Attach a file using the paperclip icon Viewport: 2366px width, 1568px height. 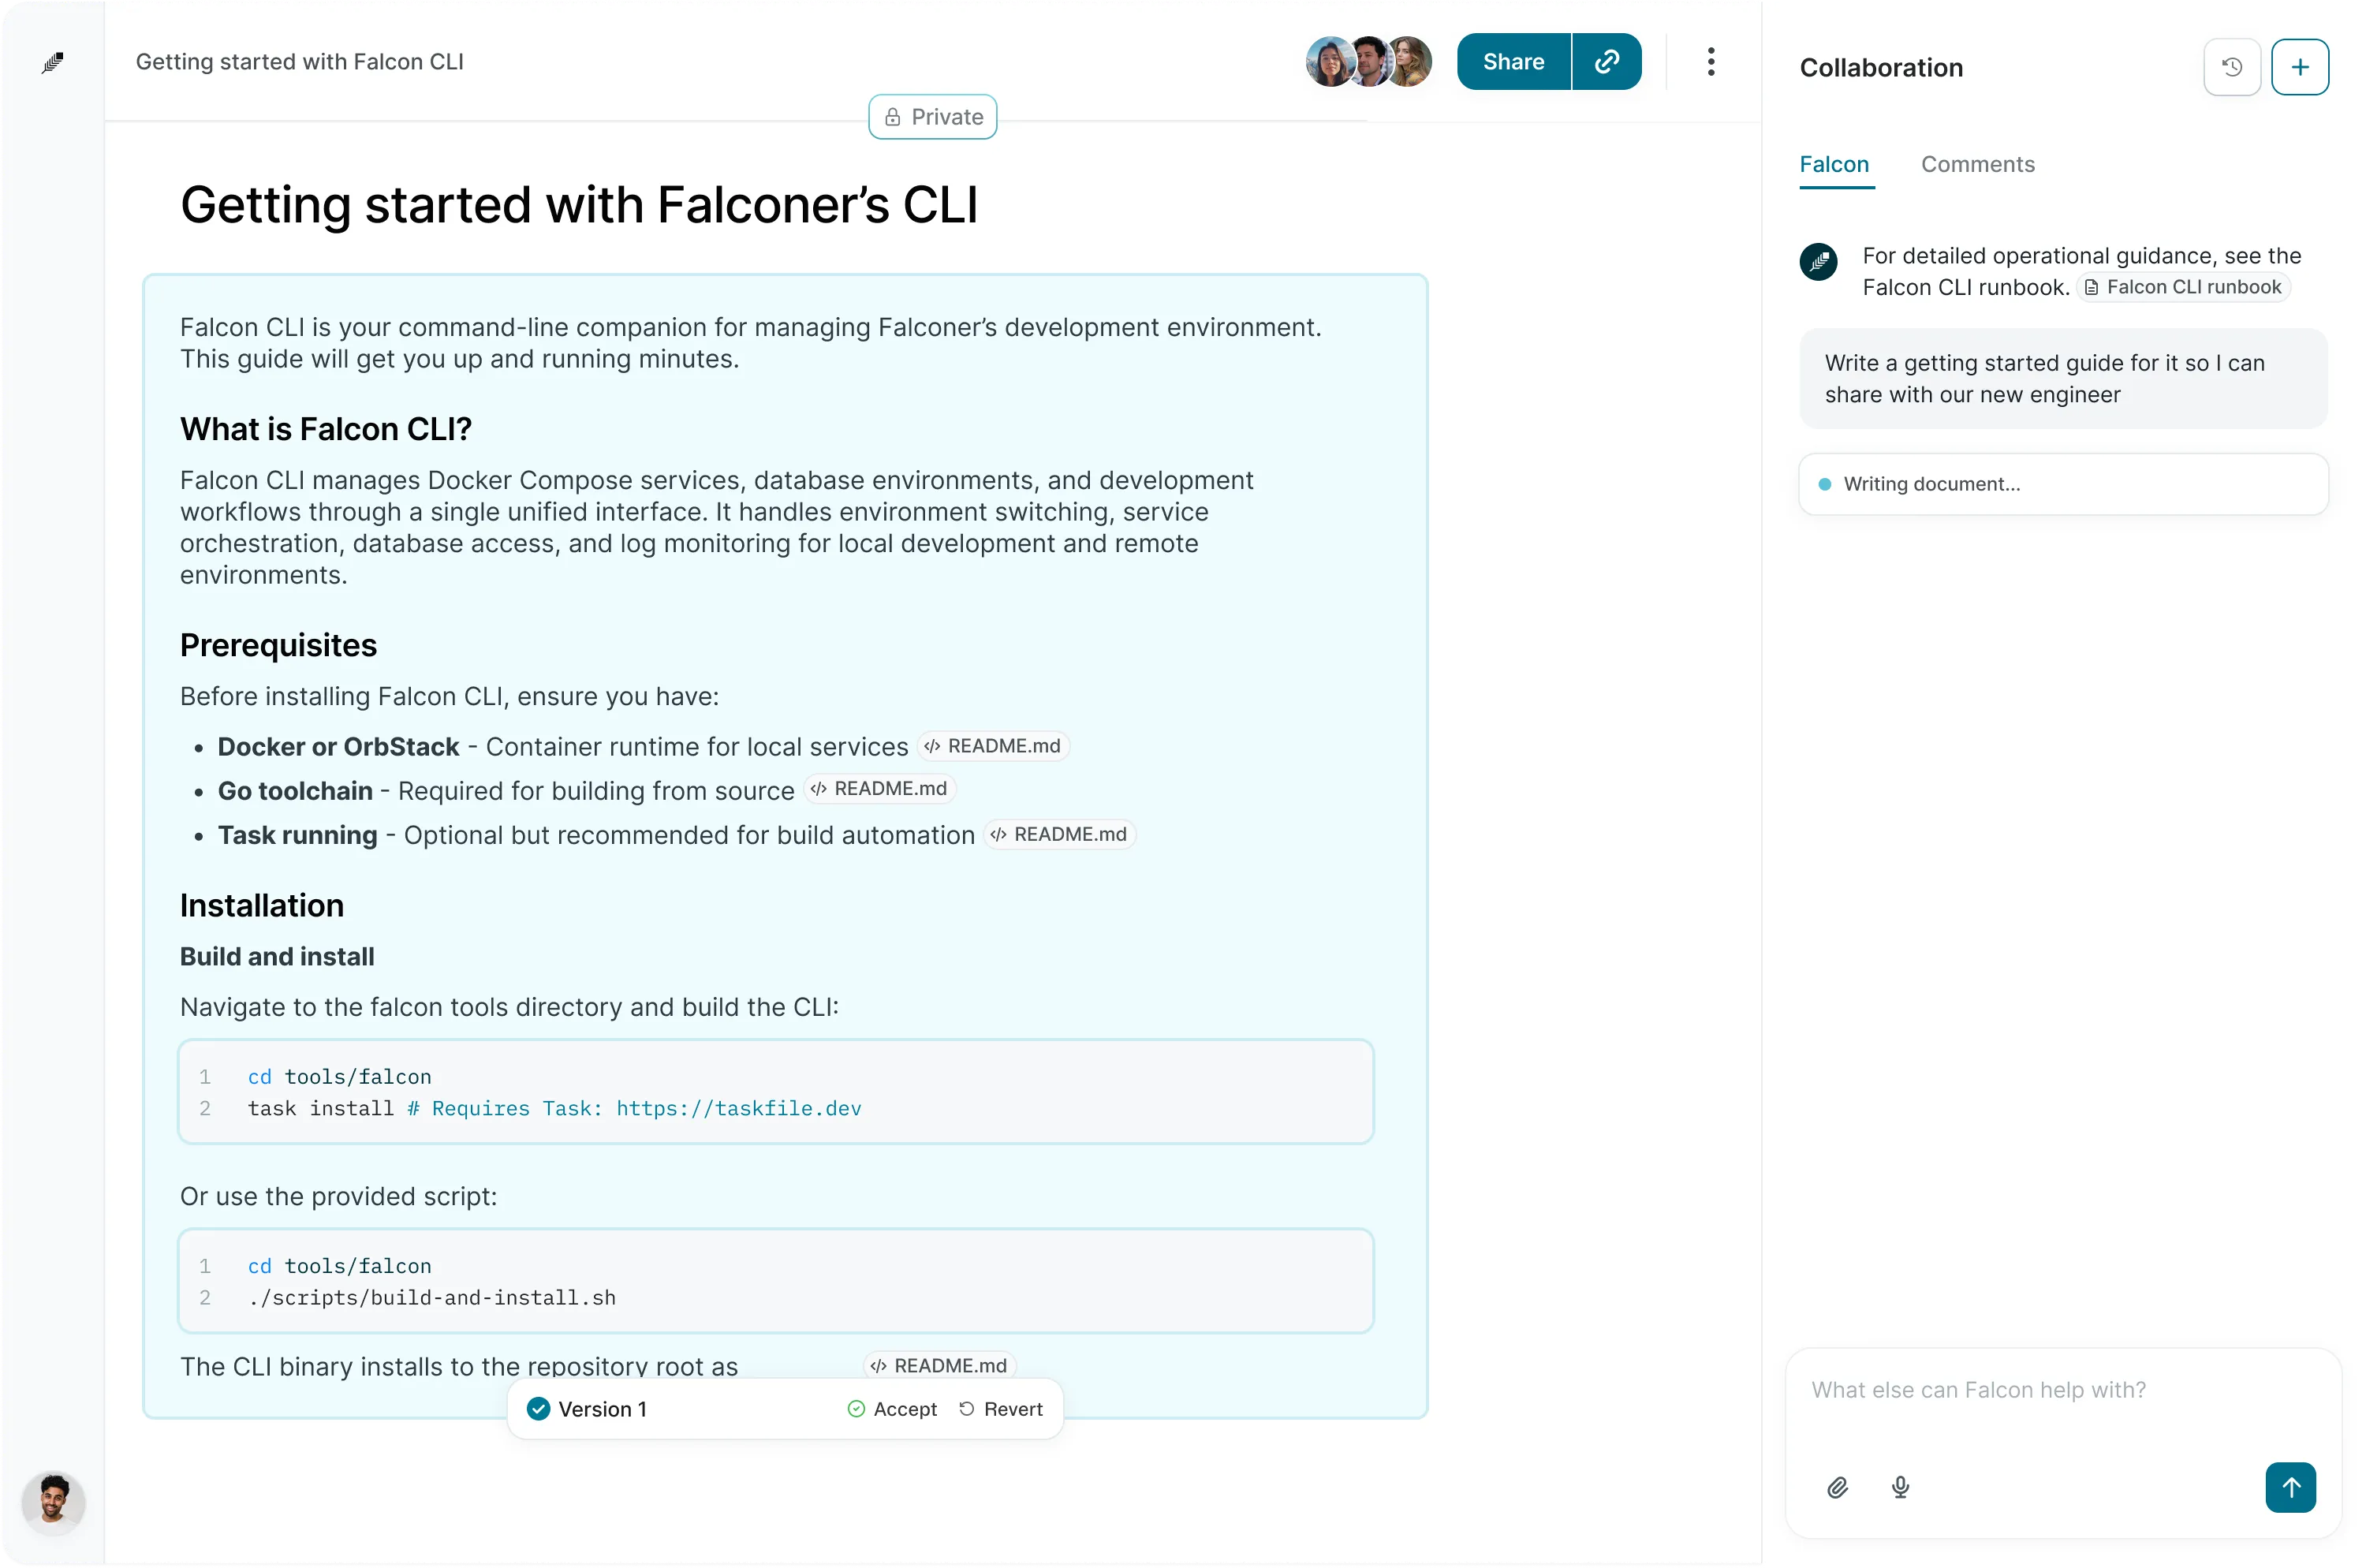pyautogui.click(x=1837, y=1488)
